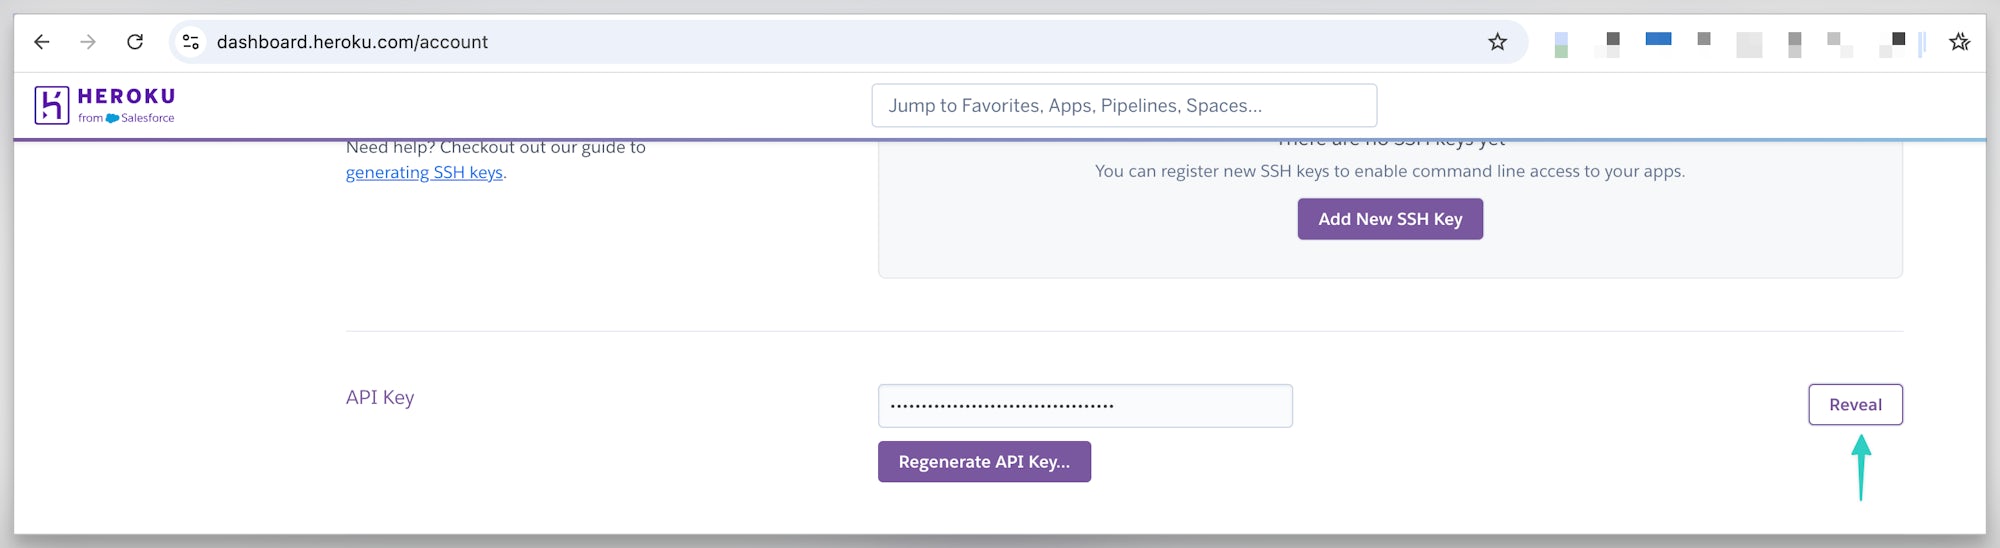Click the large light gray extension icon

tap(1749, 45)
